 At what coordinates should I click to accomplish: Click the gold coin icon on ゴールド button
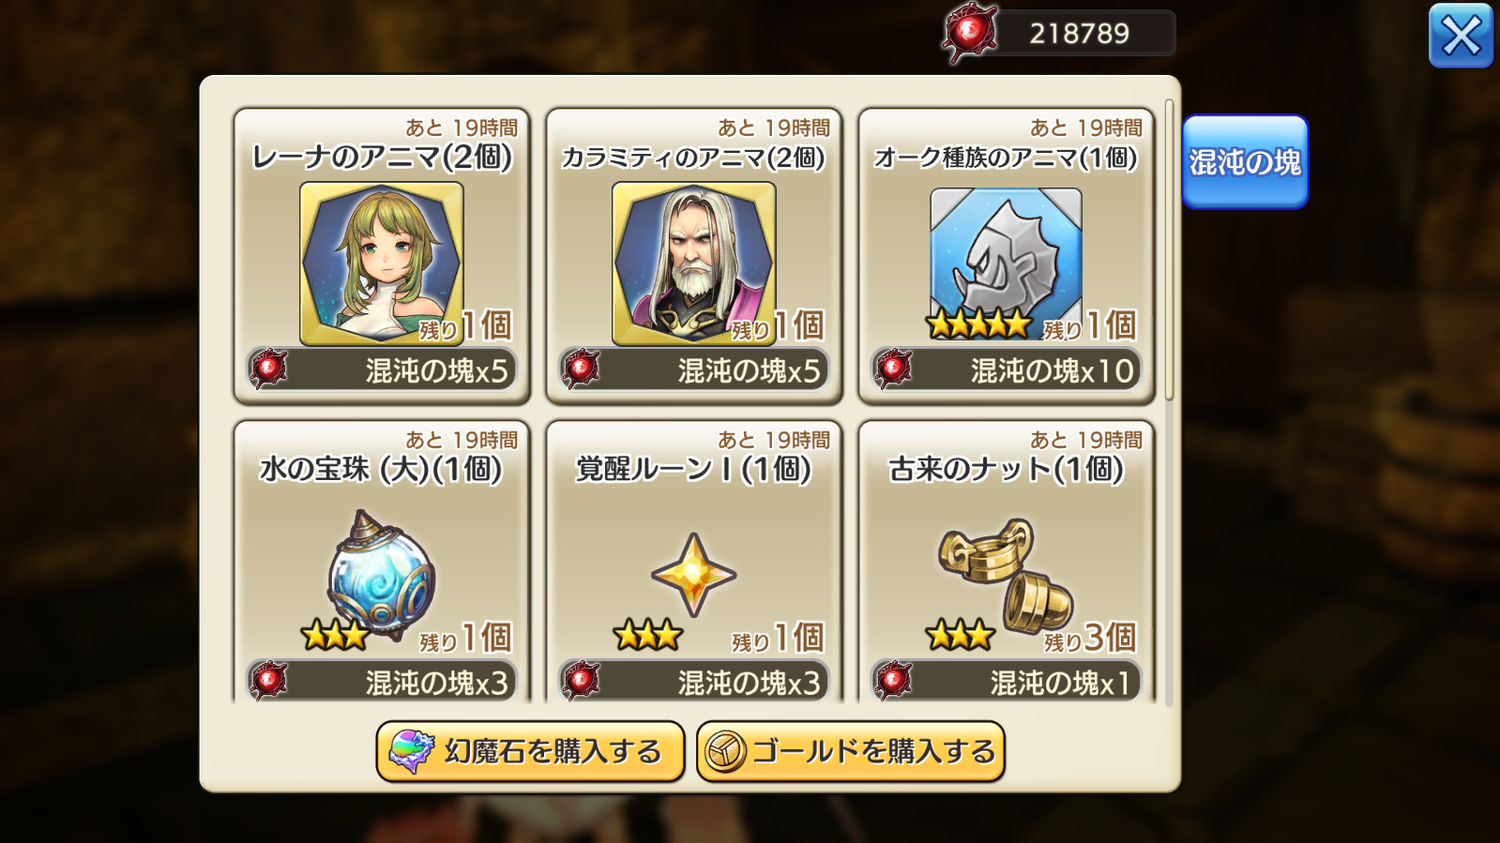[725, 752]
